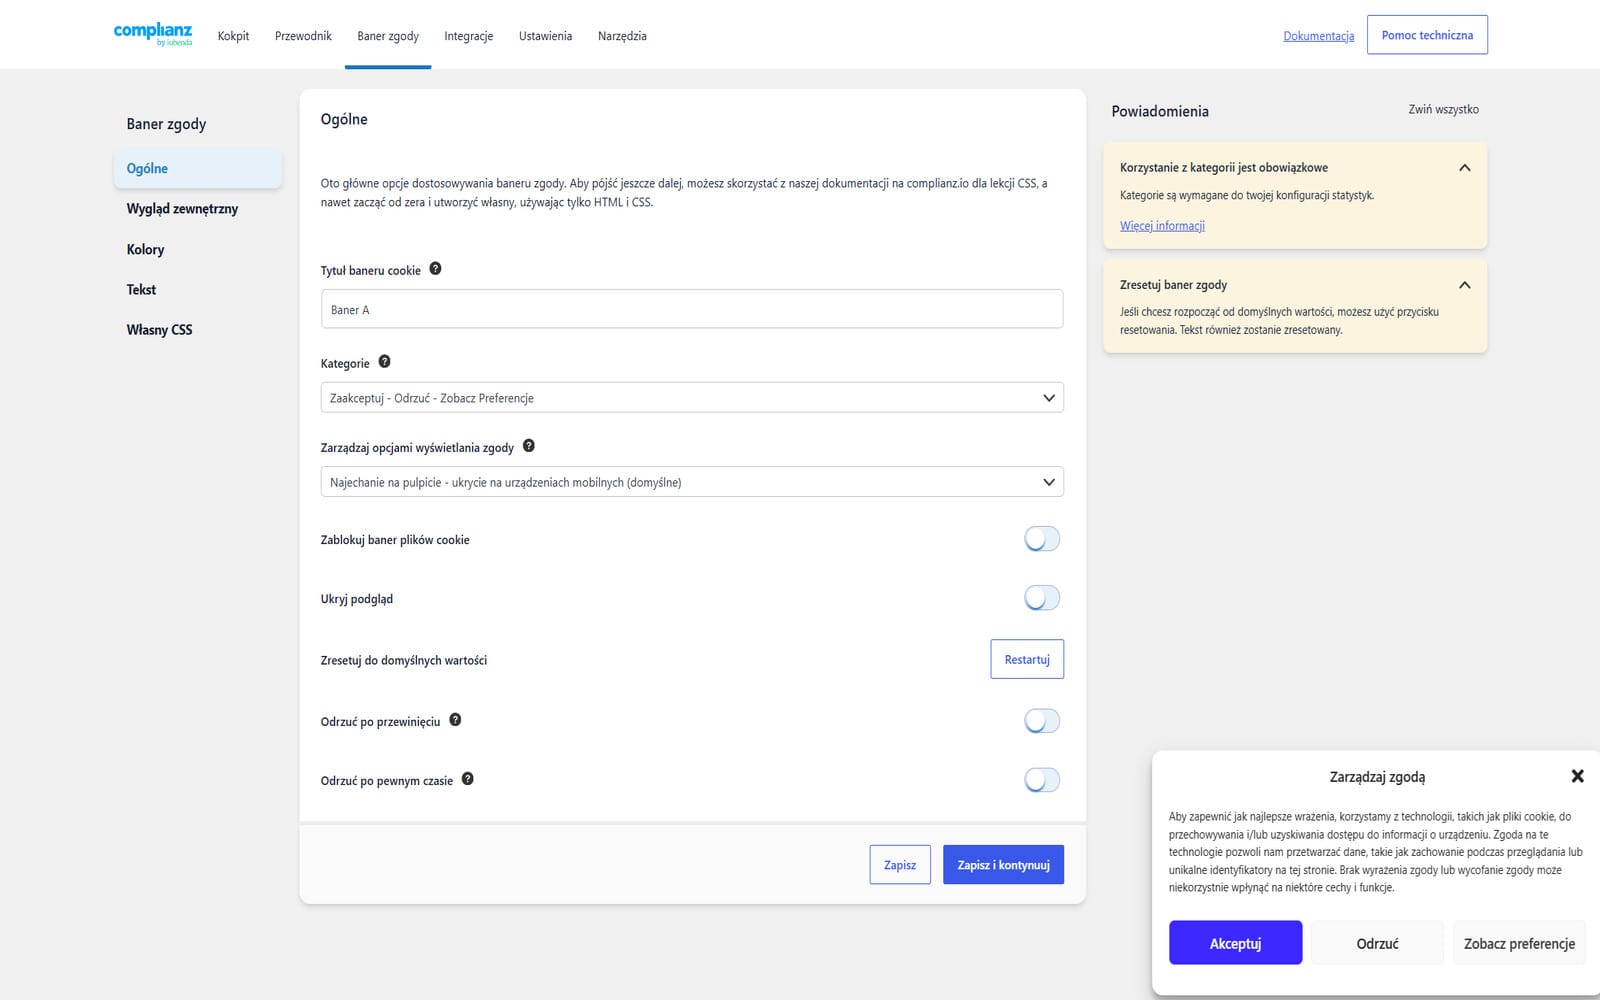
Task: Show help for Odrzuć po przewinięciu
Action: (455, 720)
